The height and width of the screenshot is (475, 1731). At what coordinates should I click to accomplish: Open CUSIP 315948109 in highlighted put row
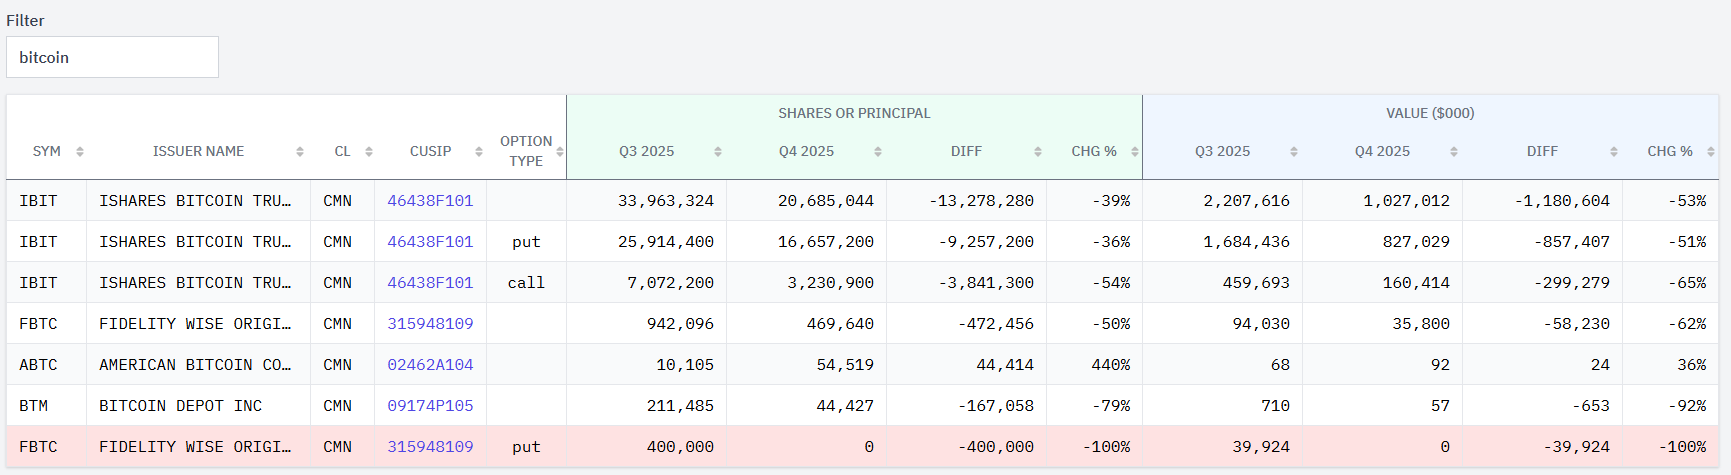[x=430, y=447]
